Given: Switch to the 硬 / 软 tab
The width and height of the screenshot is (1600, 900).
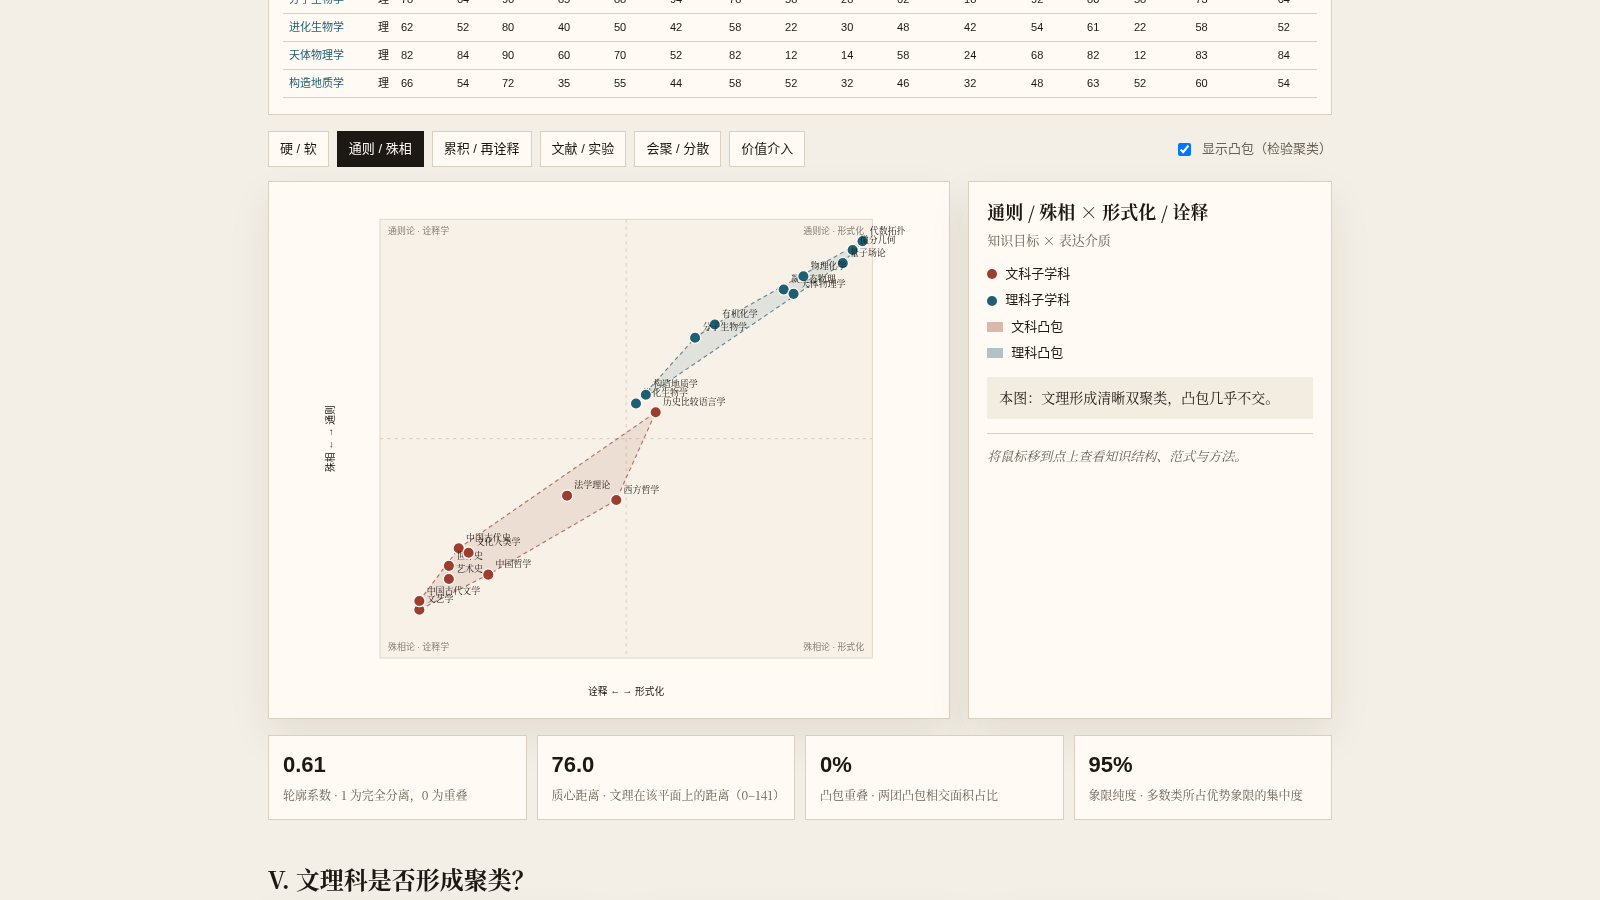Looking at the screenshot, I should (298, 149).
